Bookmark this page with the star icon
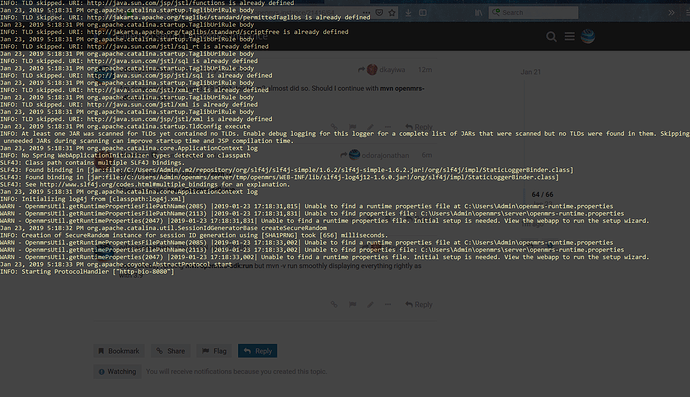This screenshot has height=397, width=690. click(392, 13)
